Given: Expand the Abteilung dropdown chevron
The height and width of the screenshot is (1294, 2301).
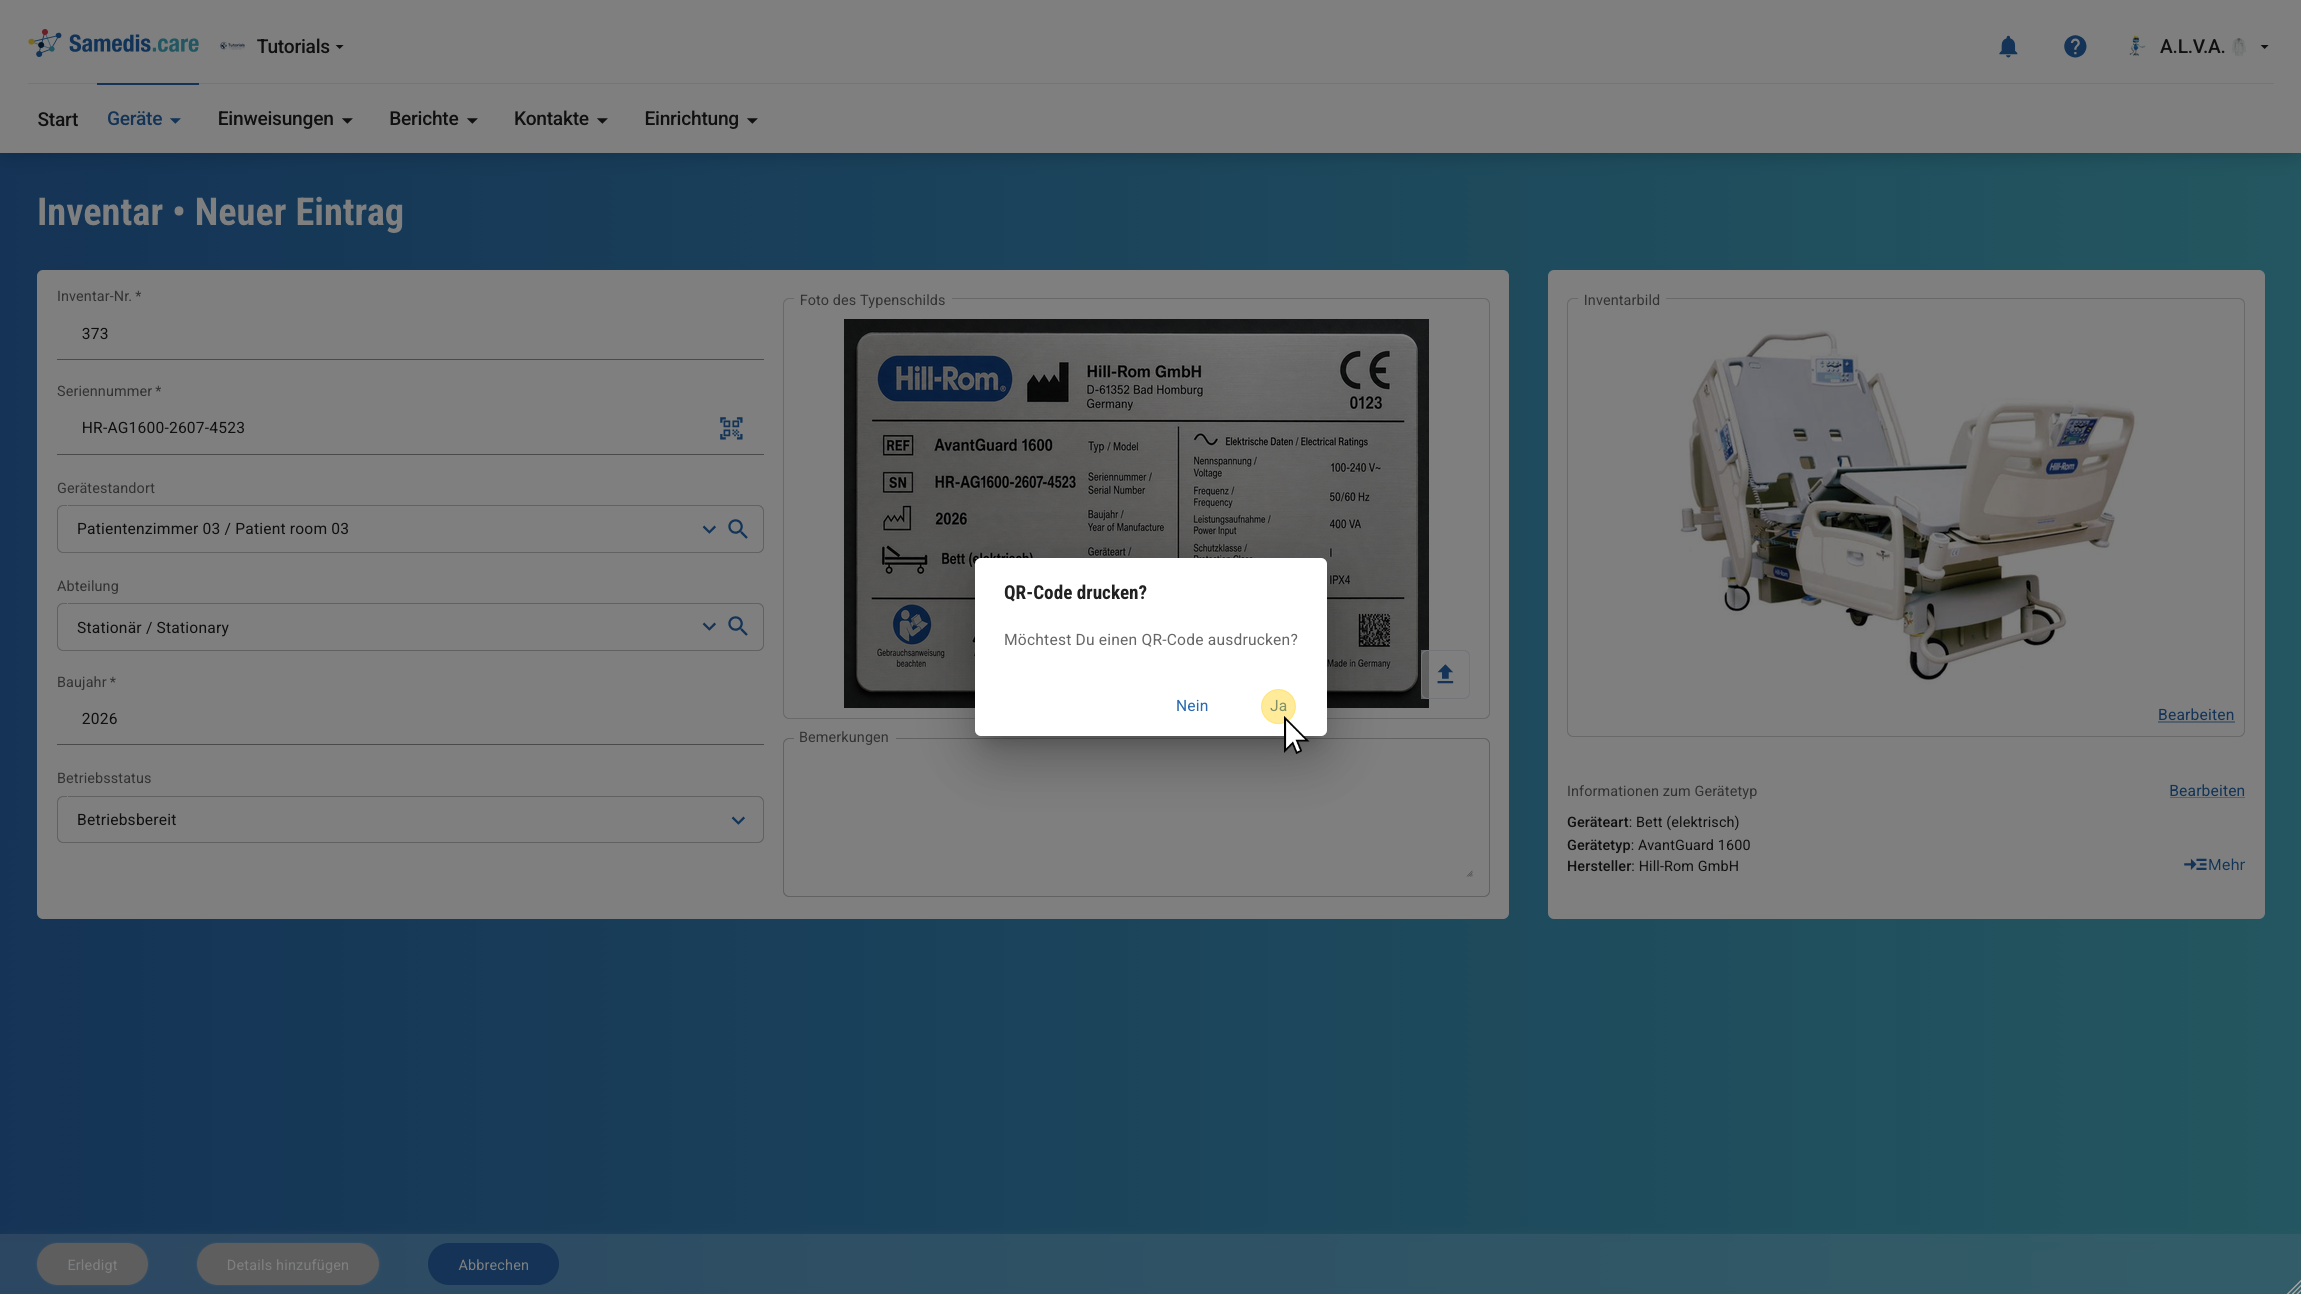Looking at the screenshot, I should [x=709, y=626].
